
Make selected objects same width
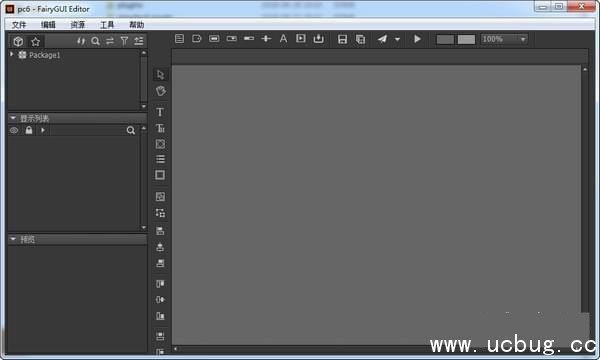click(160, 336)
